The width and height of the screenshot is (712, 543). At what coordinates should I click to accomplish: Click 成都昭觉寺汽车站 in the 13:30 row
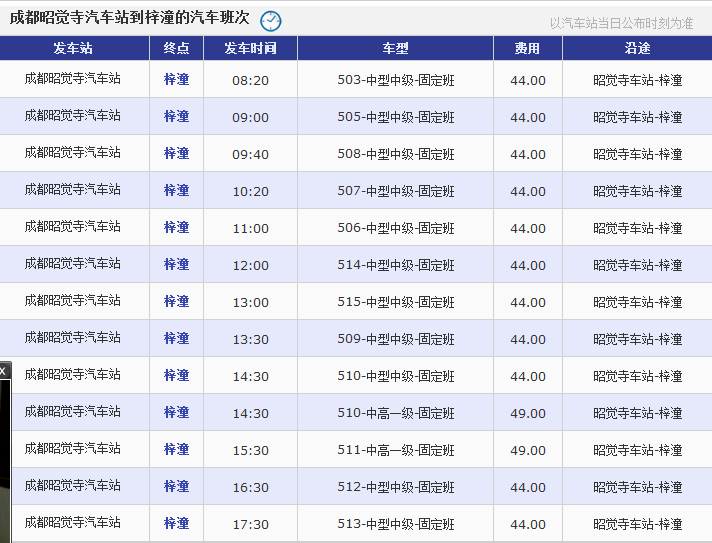click(73, 338)
